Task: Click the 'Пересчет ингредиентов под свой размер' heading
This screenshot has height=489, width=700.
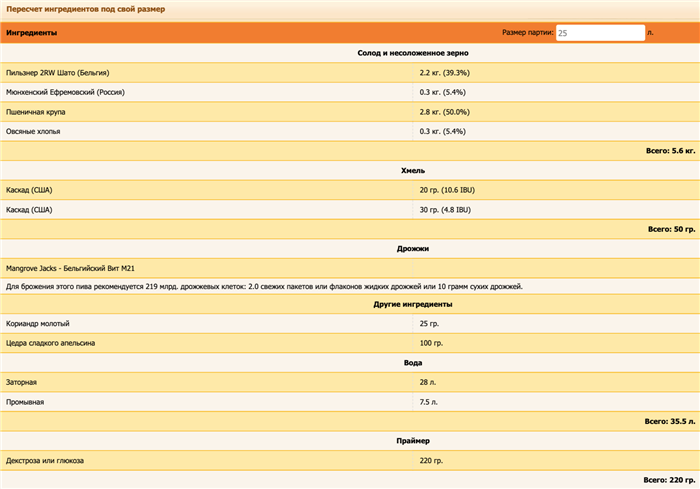Action: coord(86,9)
